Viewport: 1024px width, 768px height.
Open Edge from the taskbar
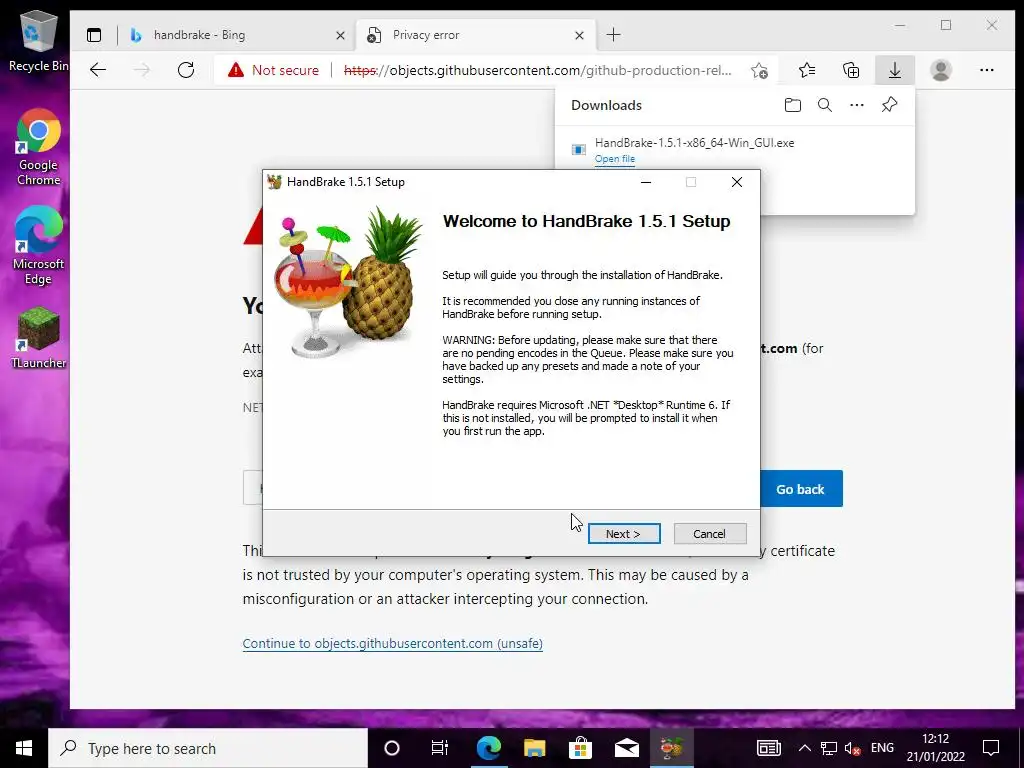pyautogui.click(x=488, y=748)
